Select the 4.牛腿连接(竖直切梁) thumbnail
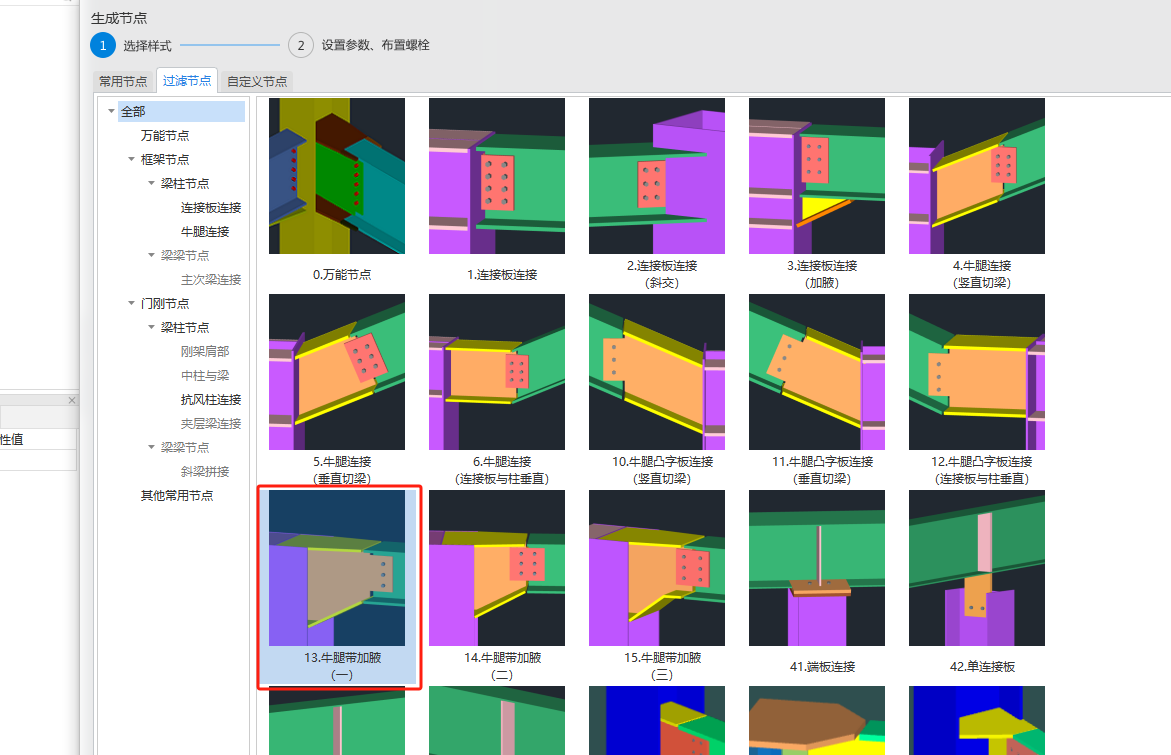Image resolution: width=1171 pixels, height=755 pixels. pos(977,176)
